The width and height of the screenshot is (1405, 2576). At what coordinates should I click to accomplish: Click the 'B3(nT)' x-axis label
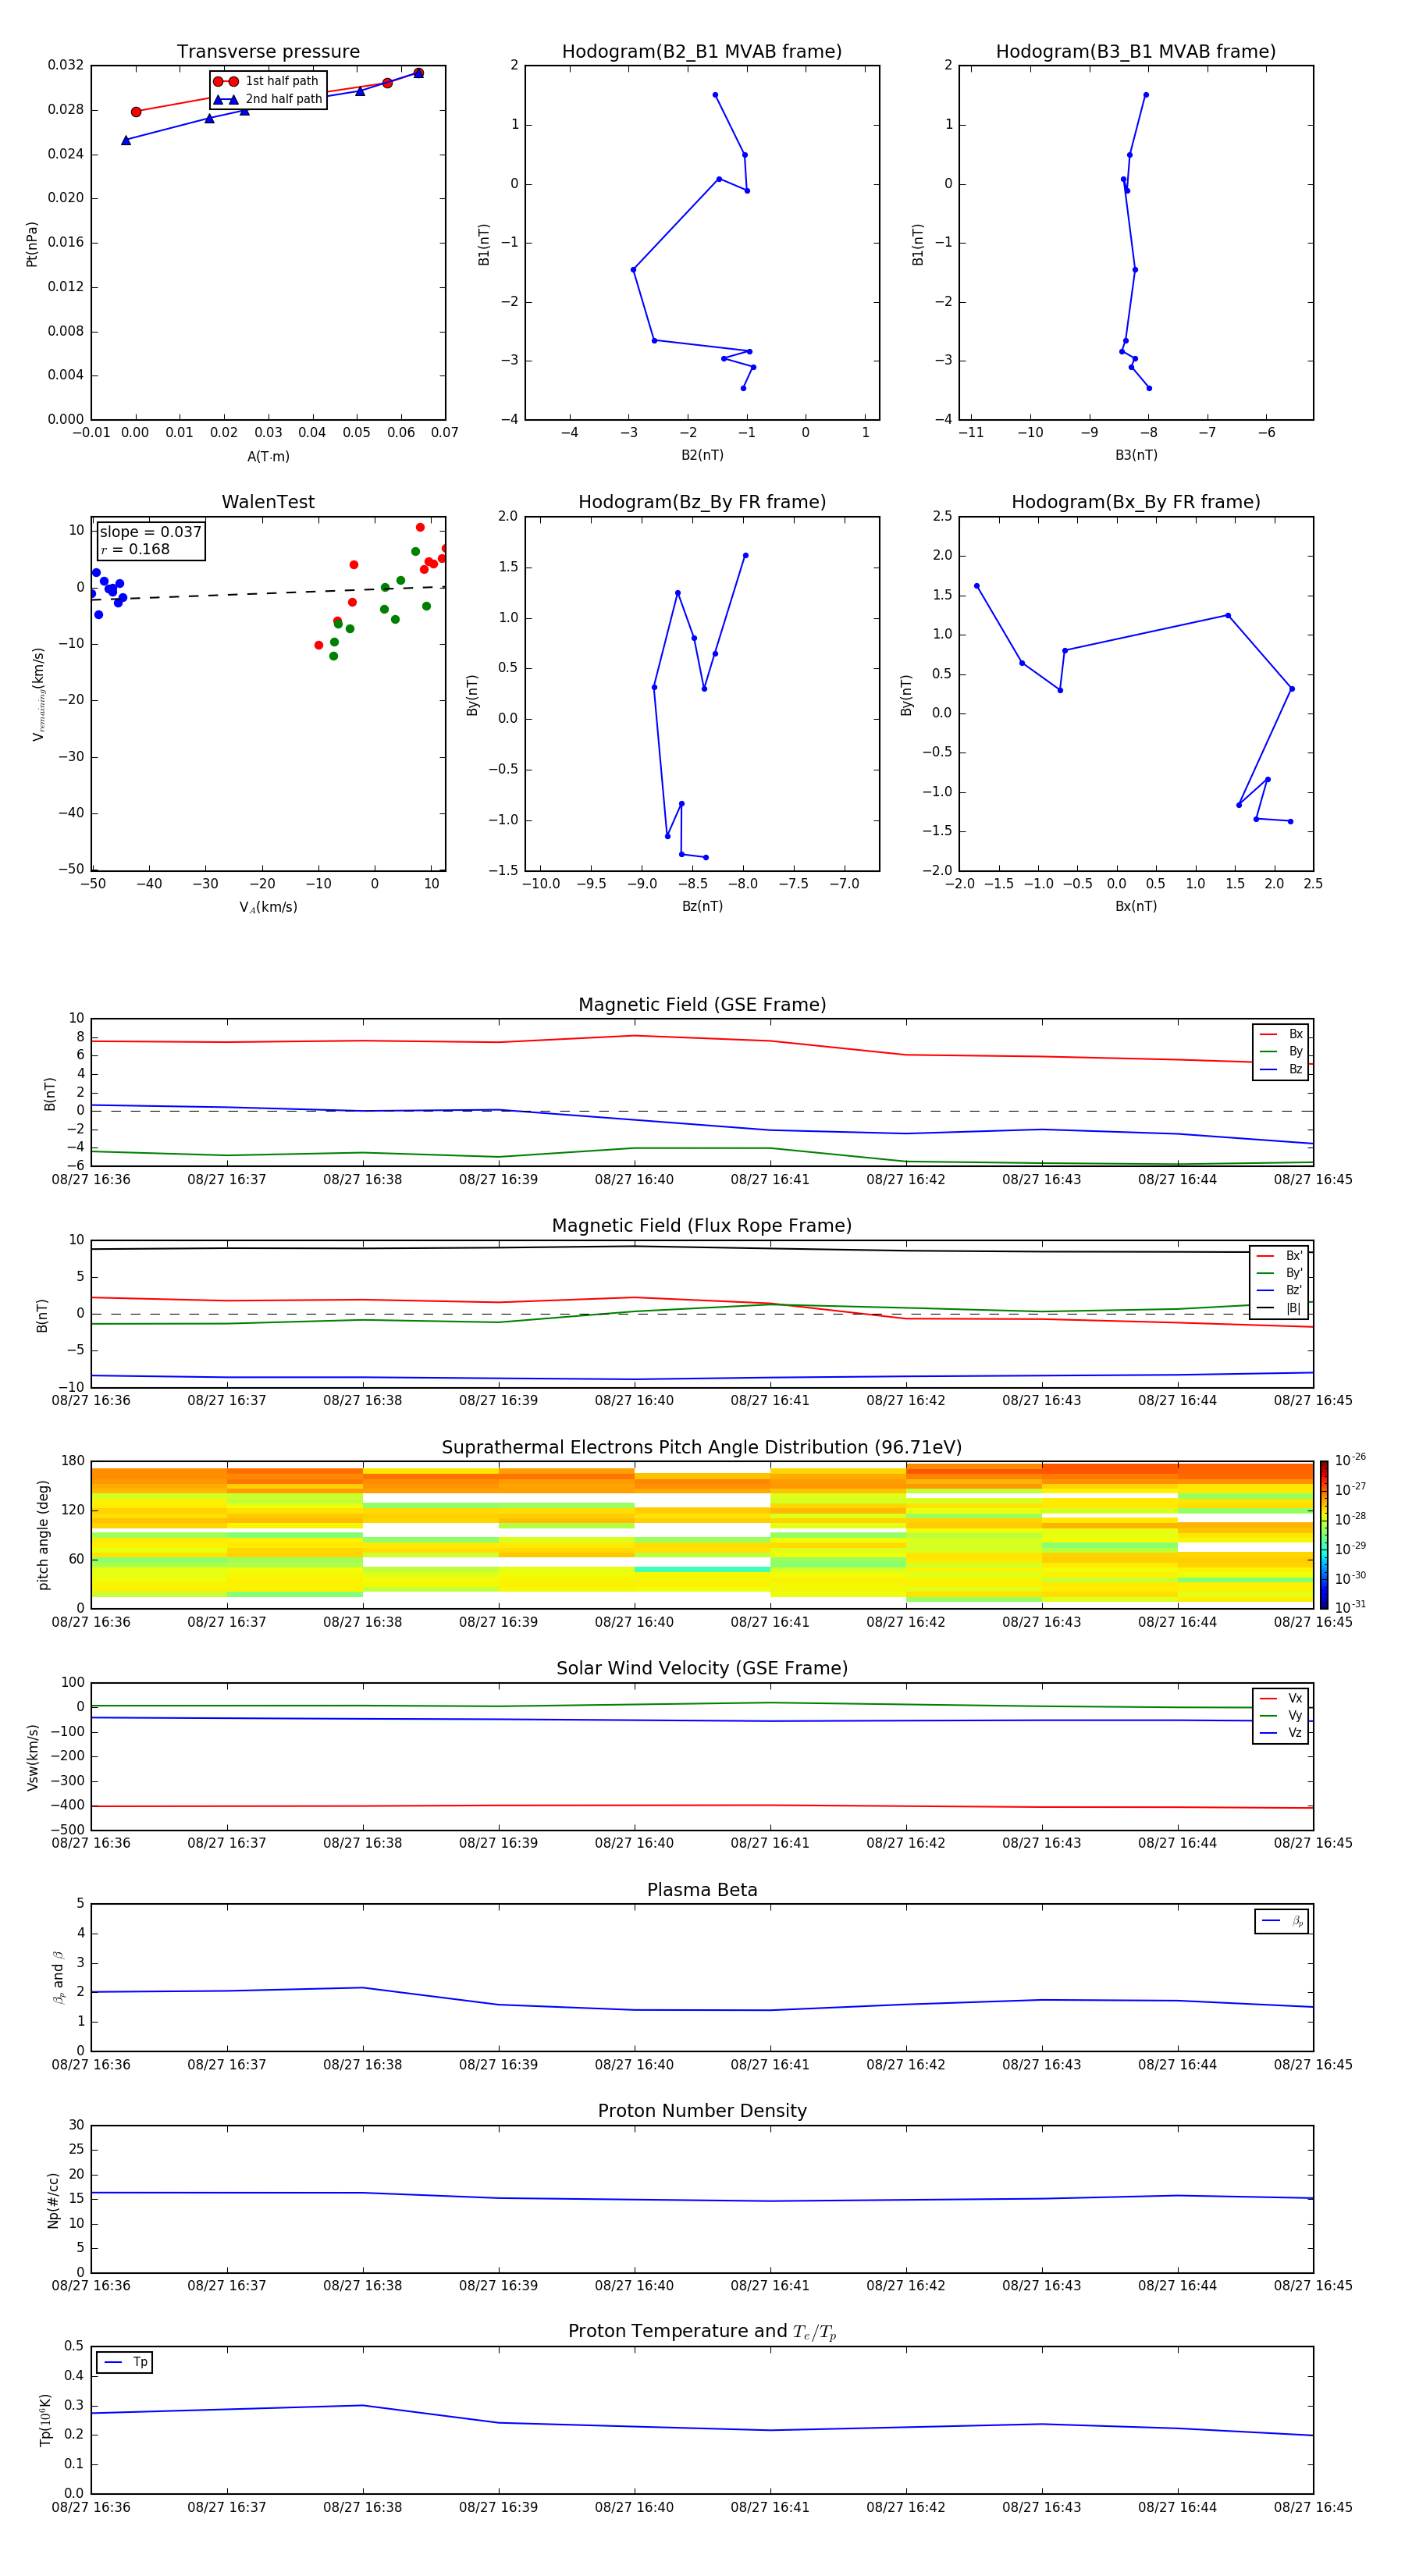point(1136,455)
